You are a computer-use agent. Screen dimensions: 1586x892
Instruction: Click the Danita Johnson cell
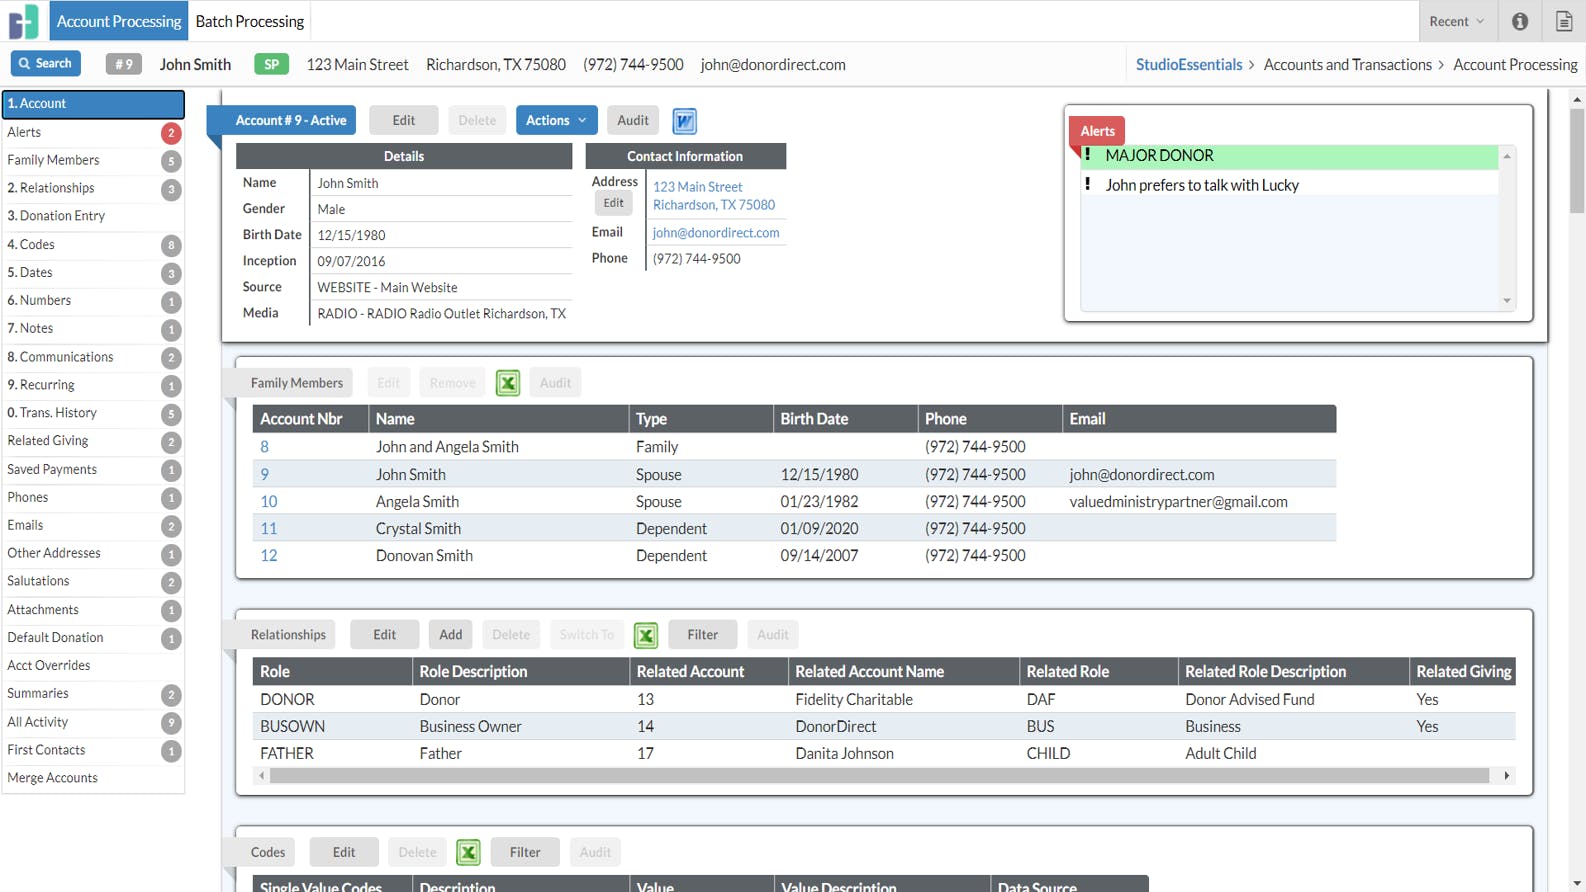(x=904, y=754)
